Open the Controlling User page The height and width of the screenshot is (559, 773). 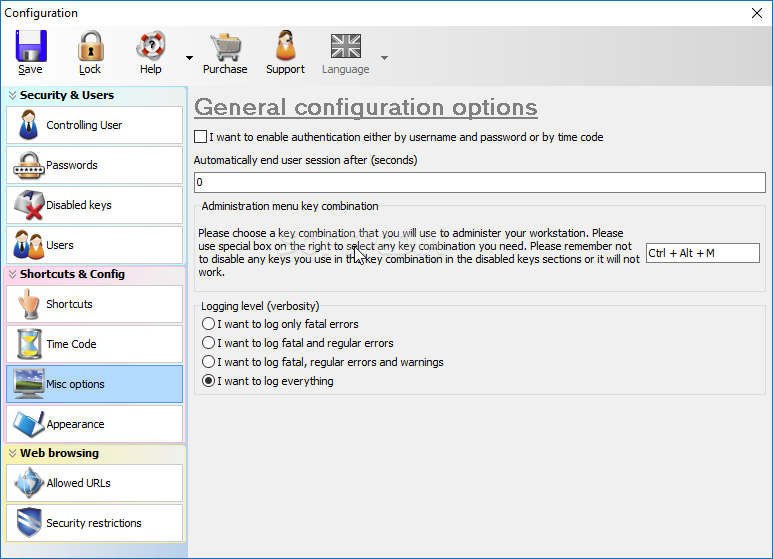[95, 125]
